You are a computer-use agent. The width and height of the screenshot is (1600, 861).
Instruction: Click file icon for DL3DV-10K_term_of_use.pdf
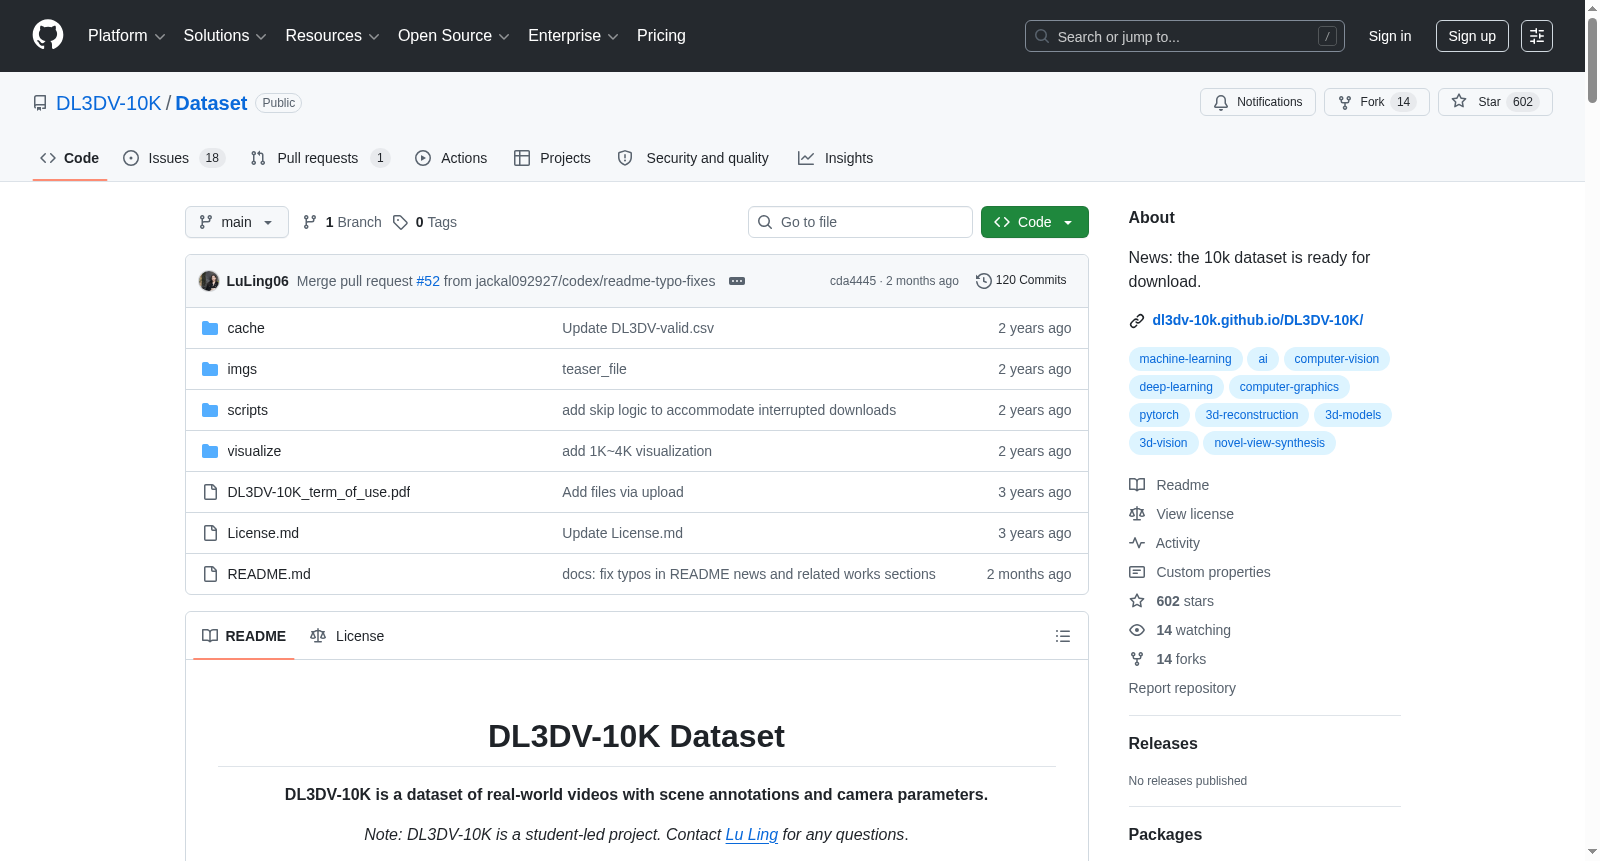pyautogui.click(x=210, y=492)
